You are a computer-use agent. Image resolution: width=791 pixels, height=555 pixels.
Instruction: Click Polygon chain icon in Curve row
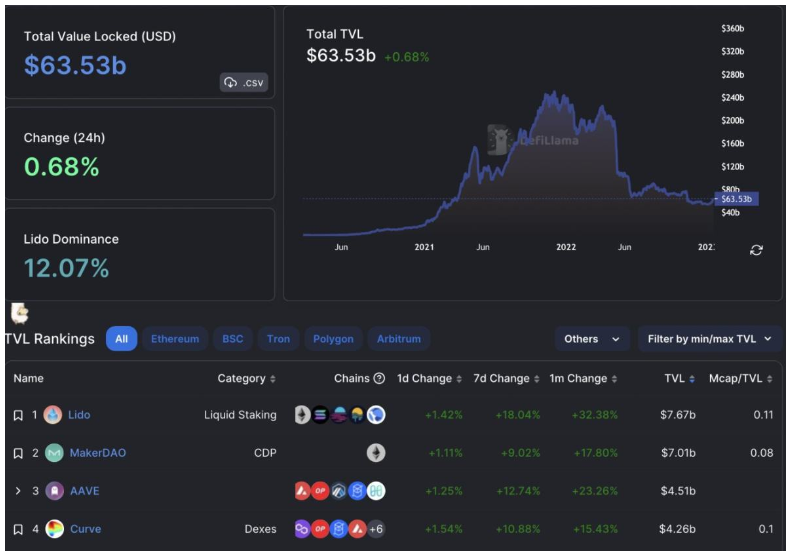point(302,529)
